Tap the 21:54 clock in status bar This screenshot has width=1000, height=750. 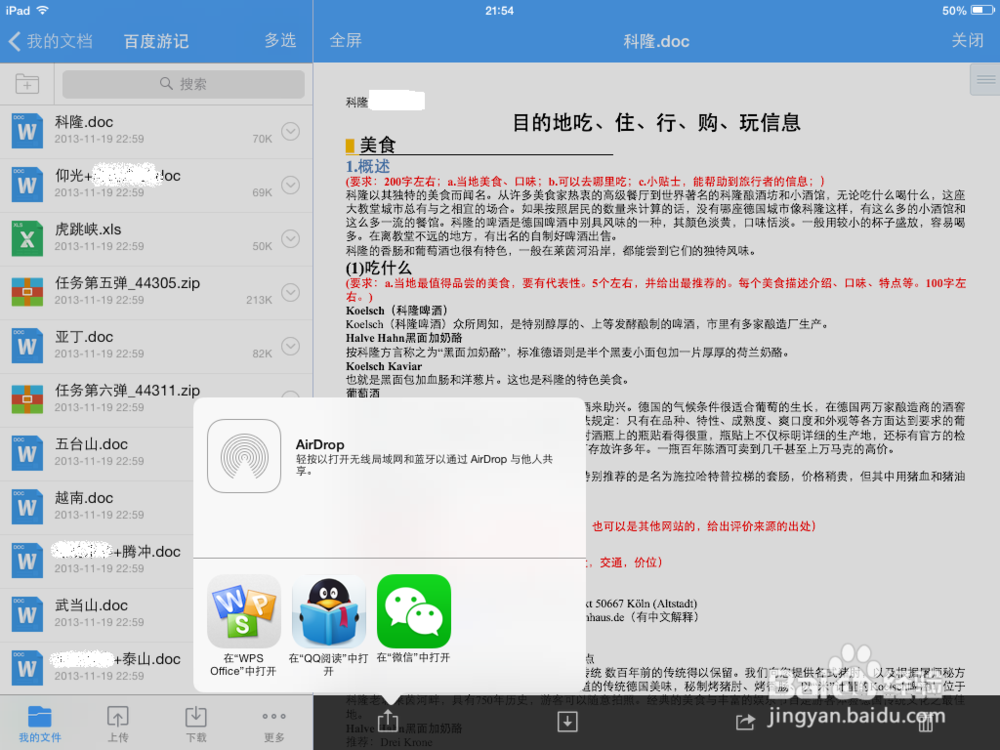point(499,10)
